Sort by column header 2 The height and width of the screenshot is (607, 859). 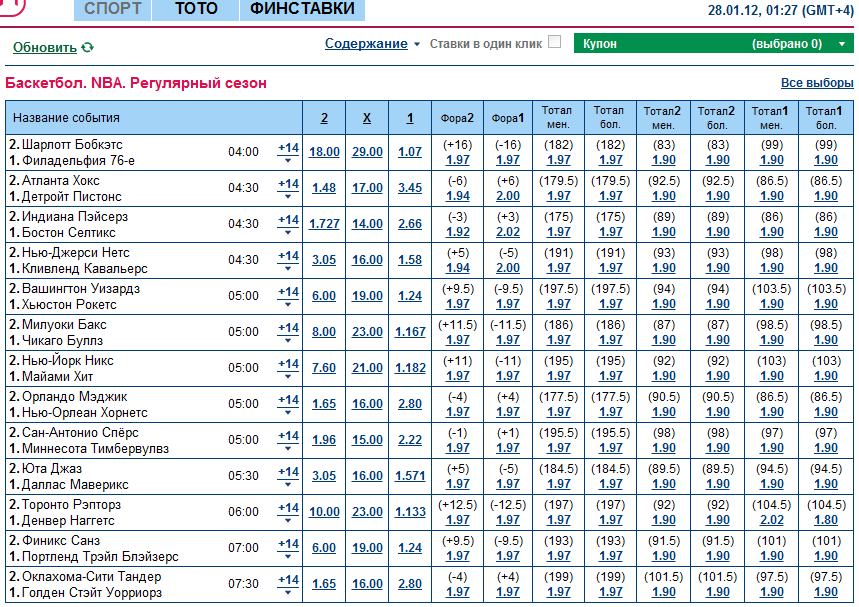point(324,118)
